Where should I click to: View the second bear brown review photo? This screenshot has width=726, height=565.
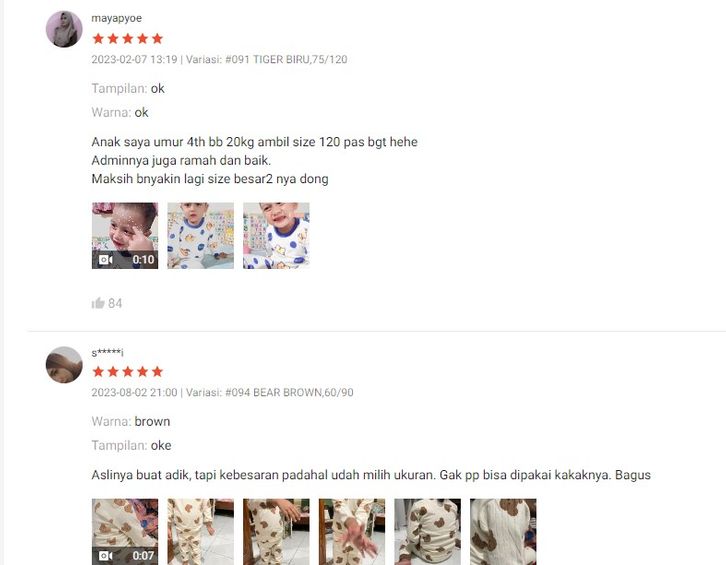point(200,532)
